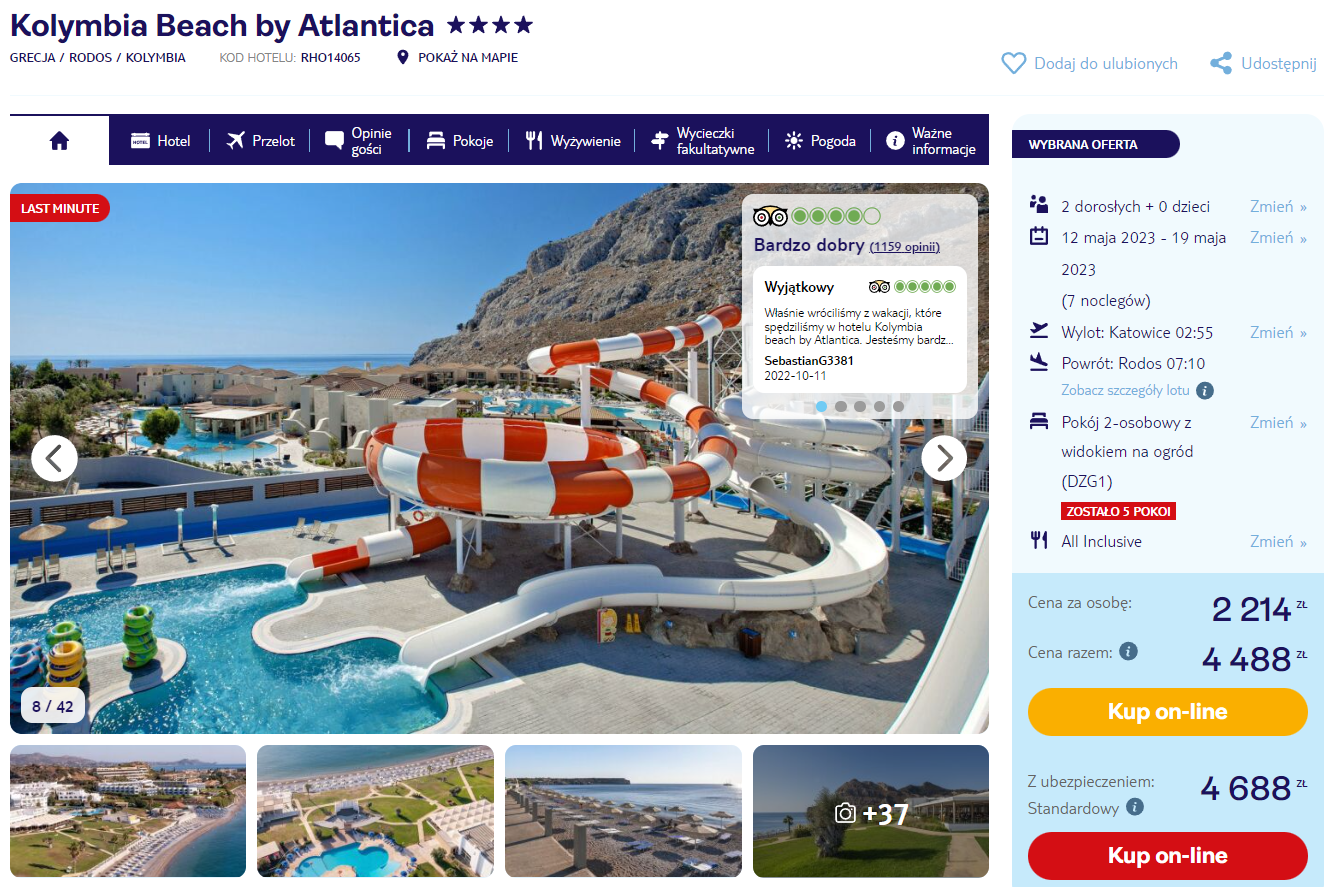Click info icon by Zobacz szczegóły lotu
Image resolution: width=1324 pixels, height=887 pixels.
tap(1205, 390)
